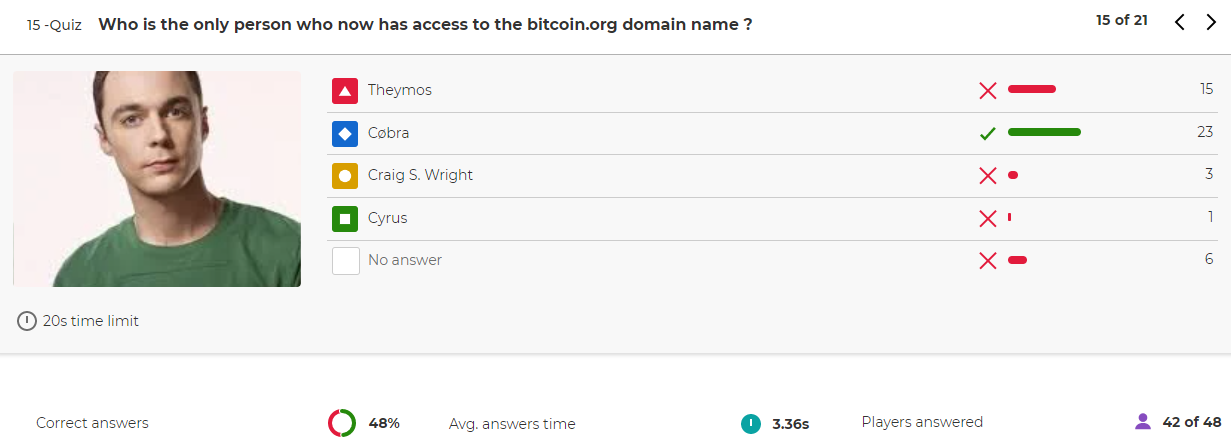This screenshot has height=446, width=1231.
Task: Click the purple player icon near 42 of 48
Action: 1143,422
